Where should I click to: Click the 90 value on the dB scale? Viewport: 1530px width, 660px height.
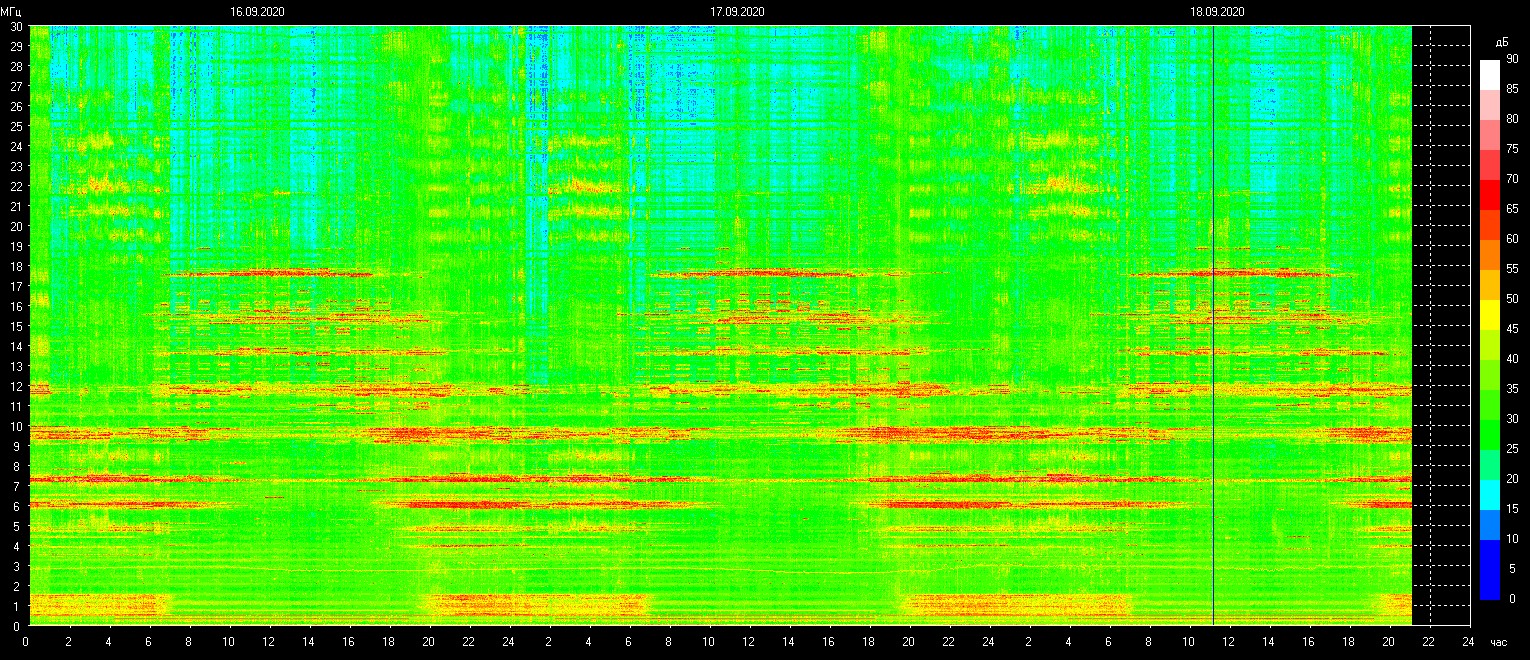tap(1512, 60)
